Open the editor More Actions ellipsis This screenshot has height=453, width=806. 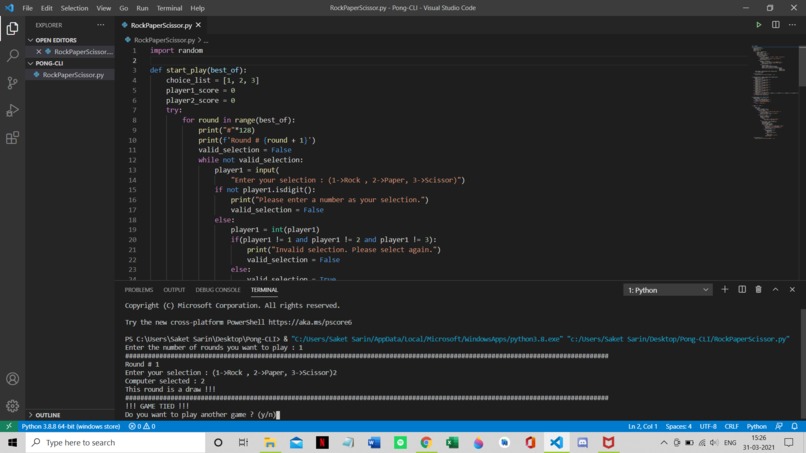click(x=792, y=25)
